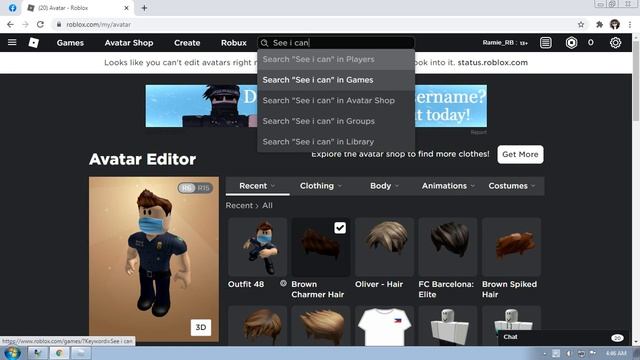The width and height of the screenshot is (640, 360).
Task: Open Avatar Shop nav link
Action: click(x=129, y=43)
